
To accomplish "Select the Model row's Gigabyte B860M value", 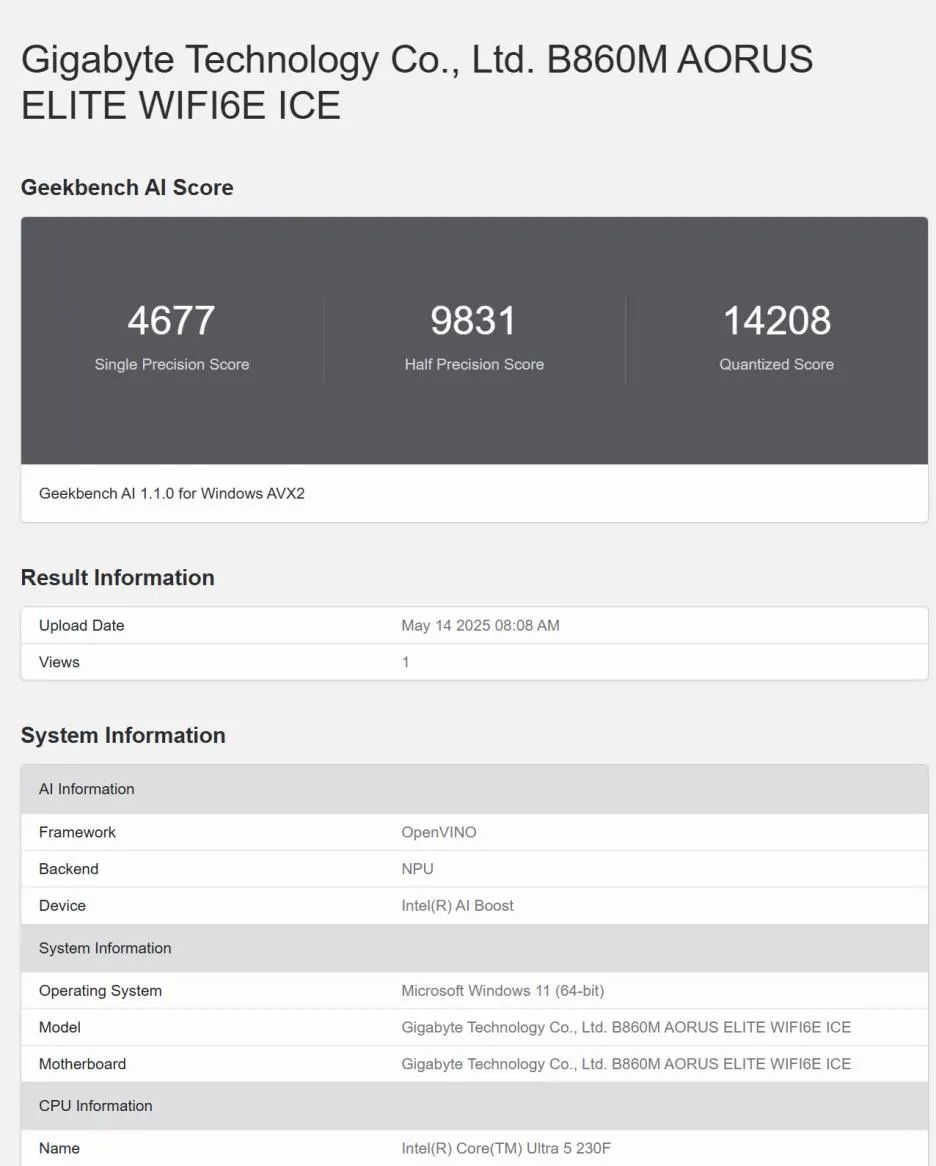I will (x=626, y=1027).
